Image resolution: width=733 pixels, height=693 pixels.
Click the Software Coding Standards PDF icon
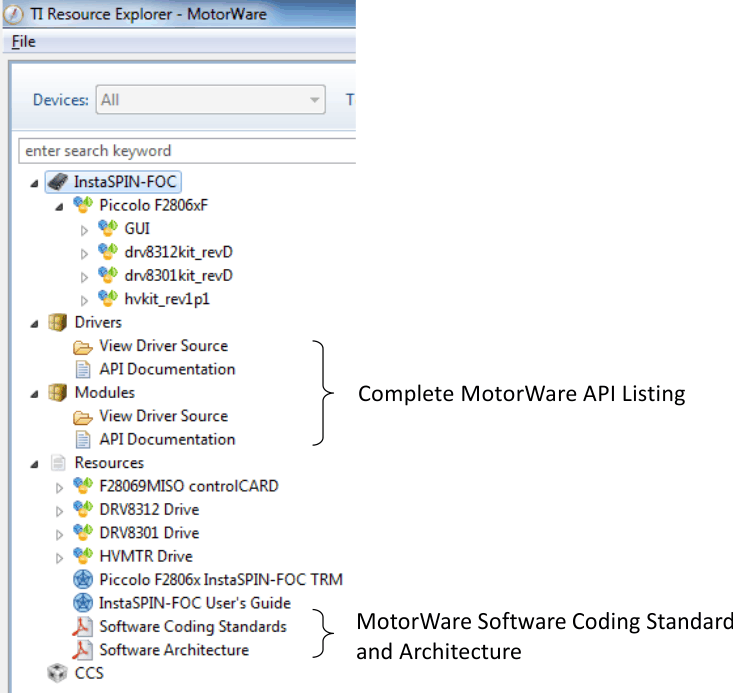(x=83, y=626)
